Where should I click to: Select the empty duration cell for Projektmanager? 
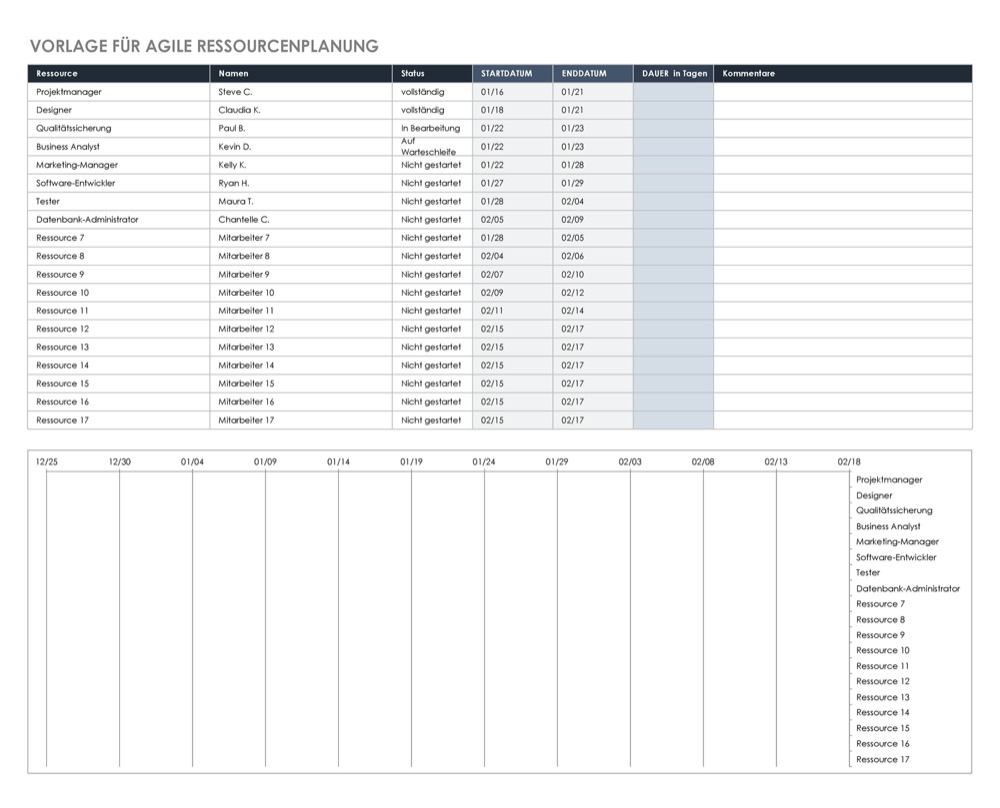click(673, 92)
